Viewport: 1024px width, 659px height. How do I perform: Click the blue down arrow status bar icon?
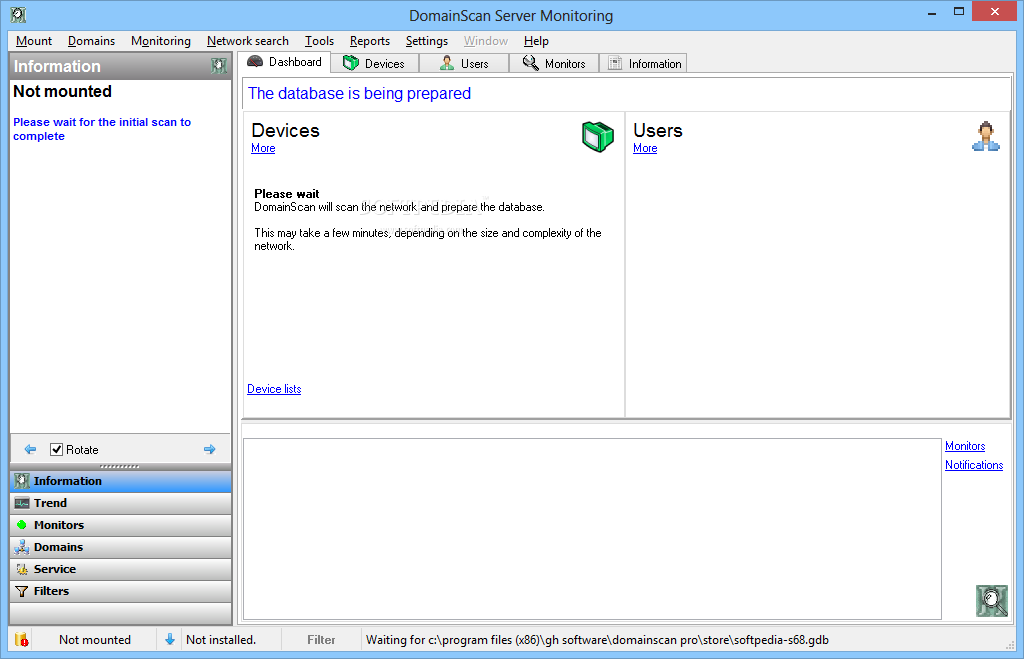click(x=170, y=639)
